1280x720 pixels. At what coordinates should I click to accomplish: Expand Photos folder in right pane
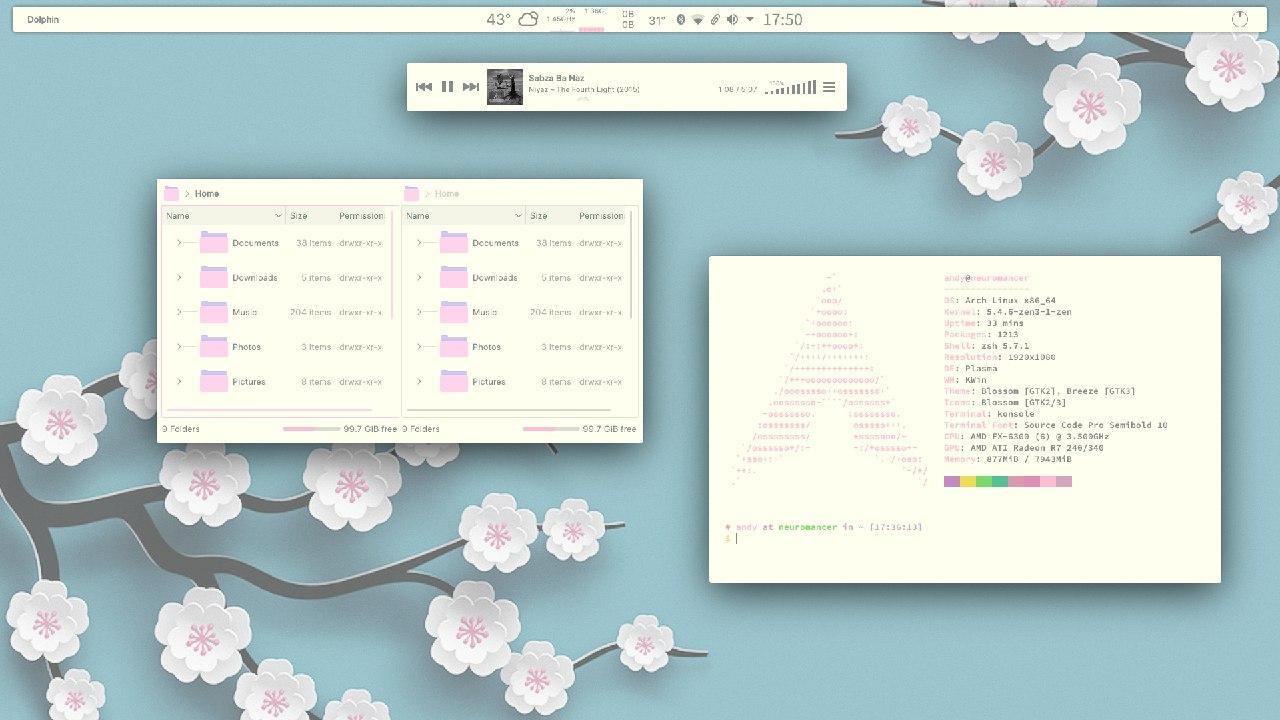coord(419,347)
